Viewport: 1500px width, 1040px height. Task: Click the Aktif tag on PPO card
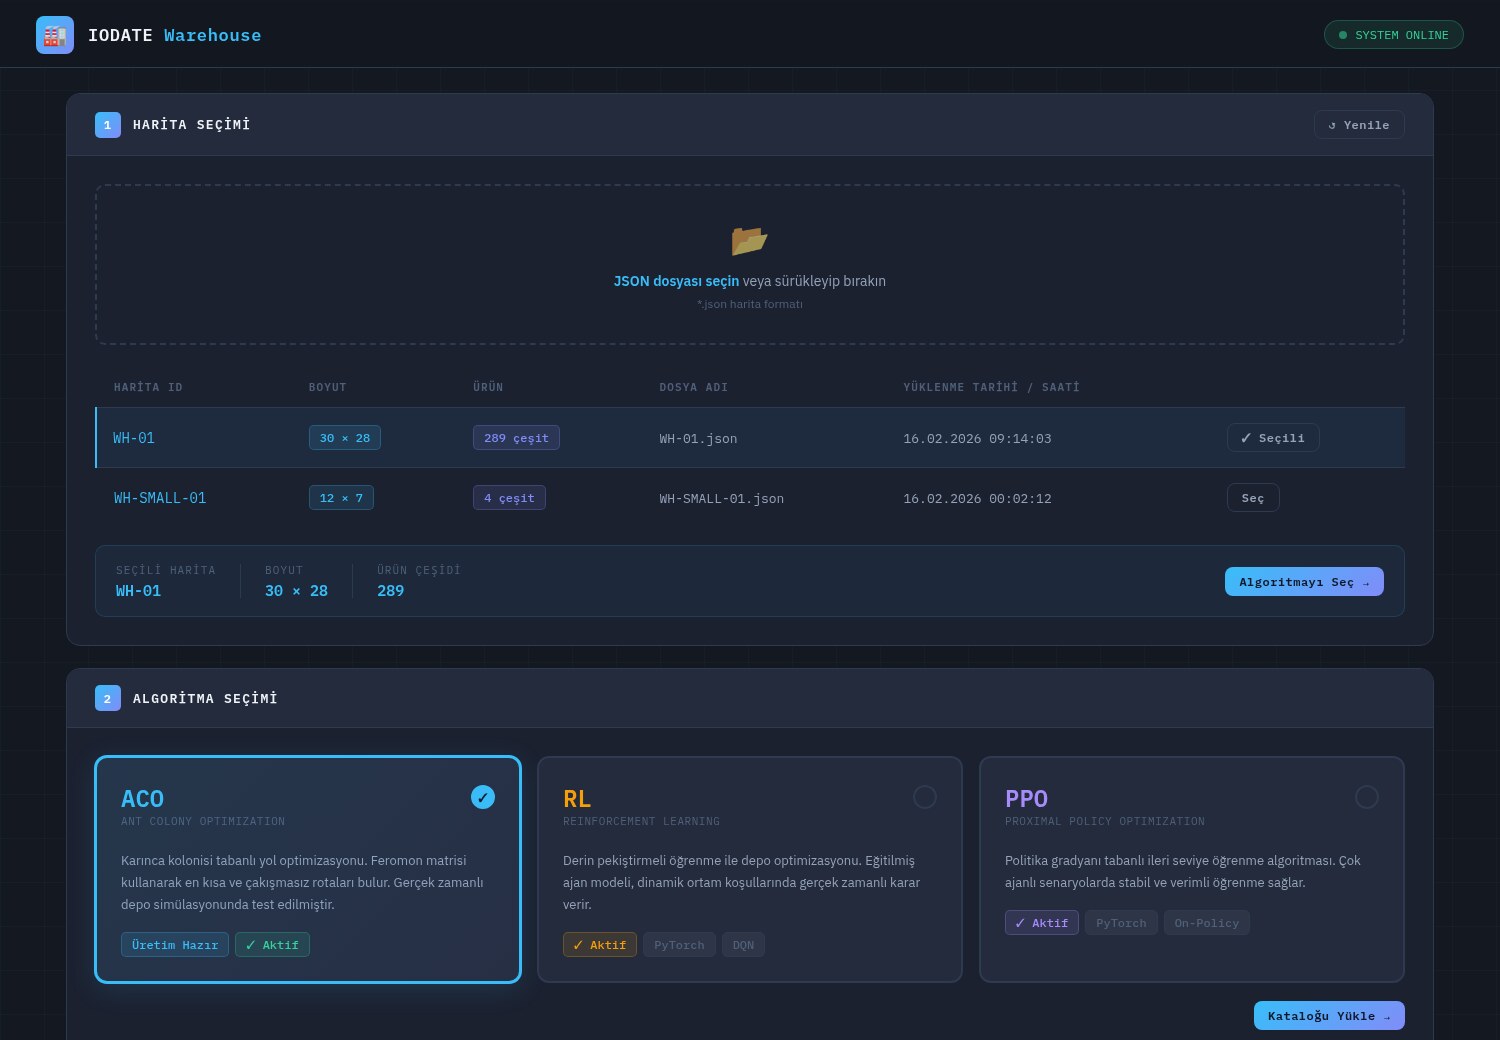[x=1042, y=923]
